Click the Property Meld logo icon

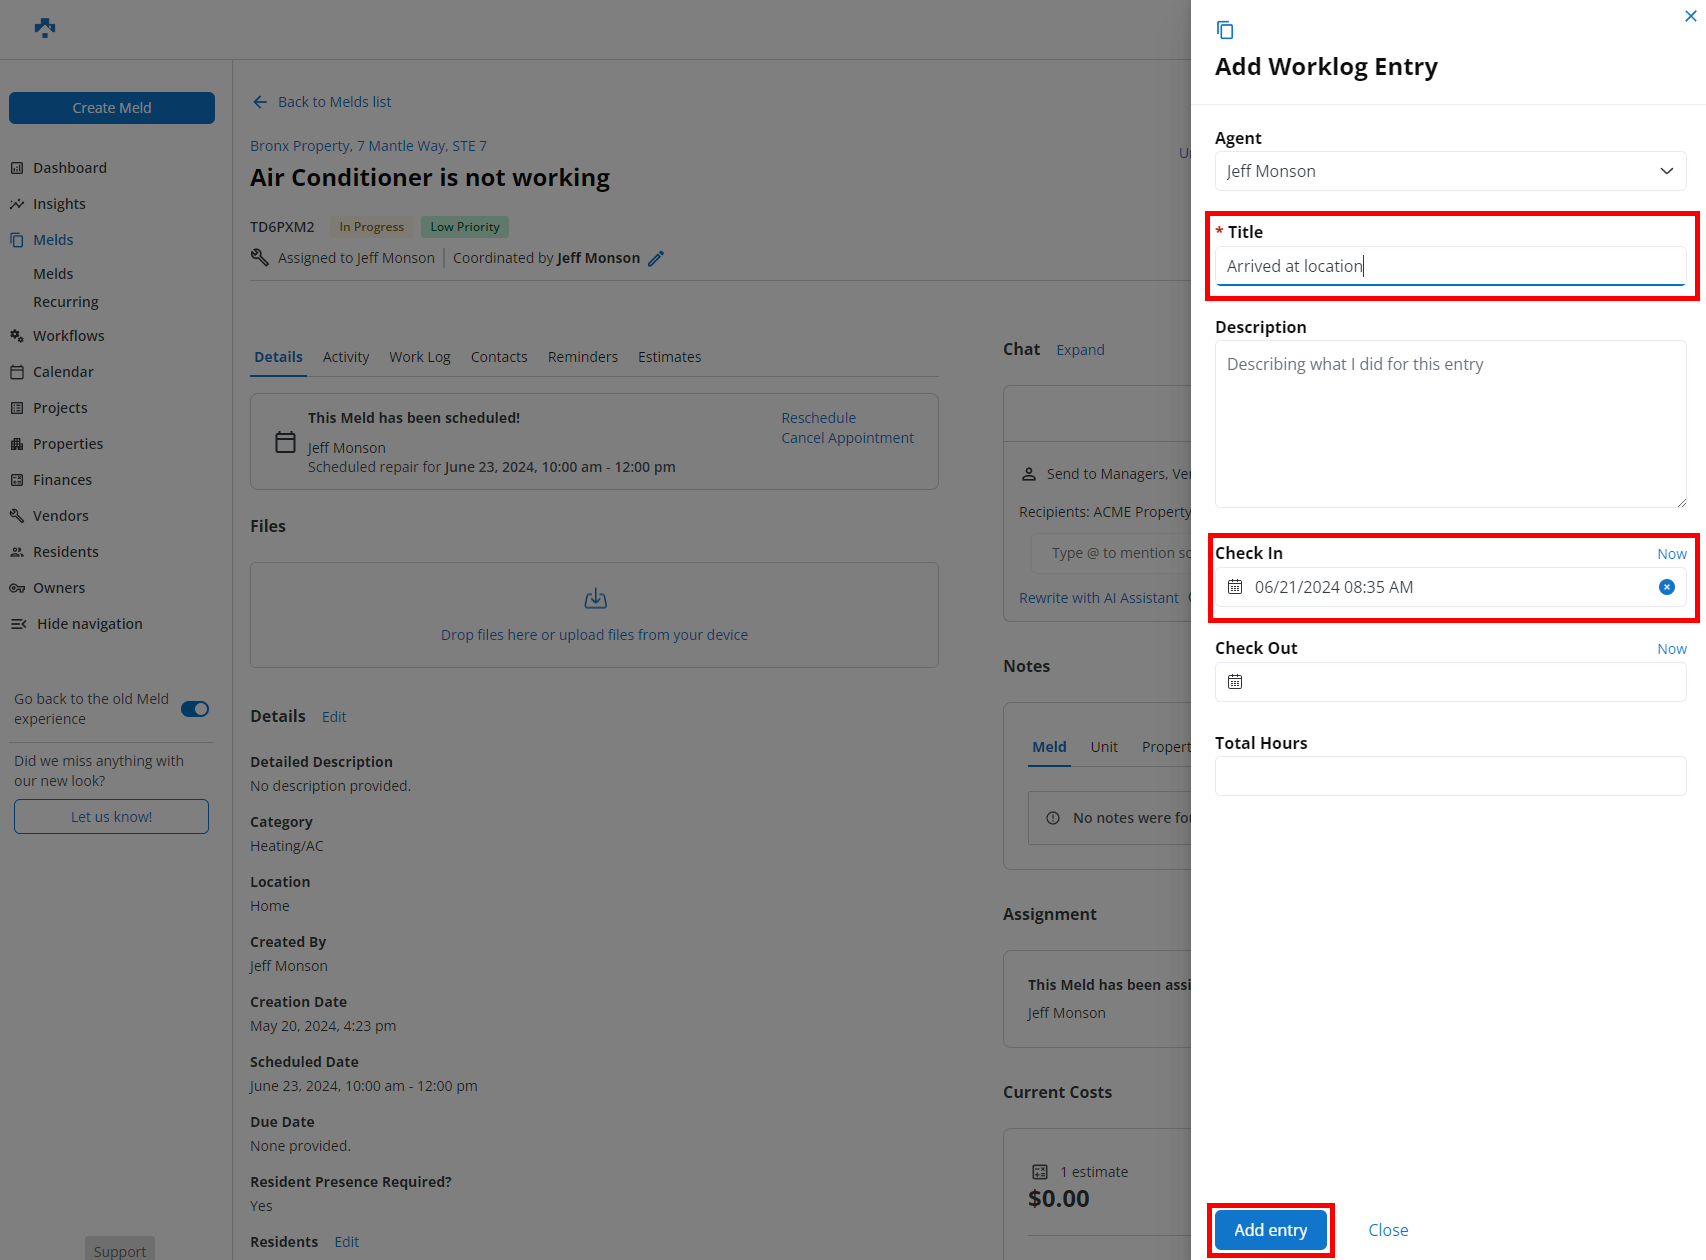(x=45, y=28)
